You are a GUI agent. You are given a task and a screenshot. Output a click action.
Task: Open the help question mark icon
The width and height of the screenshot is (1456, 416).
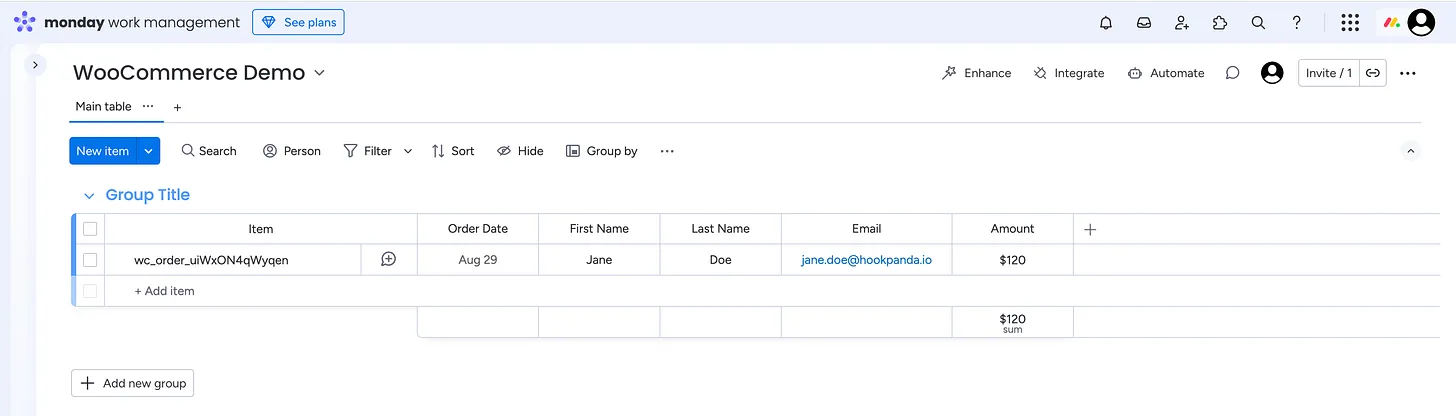(1296, 22)
